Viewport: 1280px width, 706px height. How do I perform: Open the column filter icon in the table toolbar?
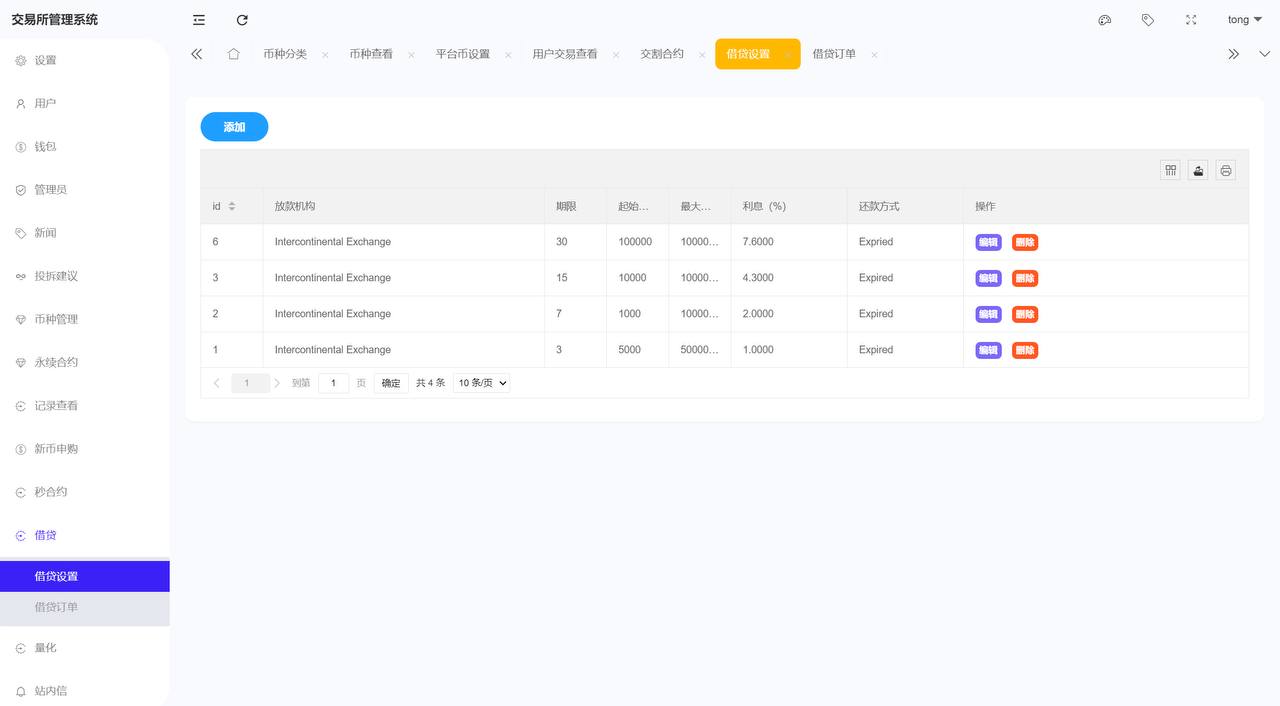click(x=1170, y=170)
